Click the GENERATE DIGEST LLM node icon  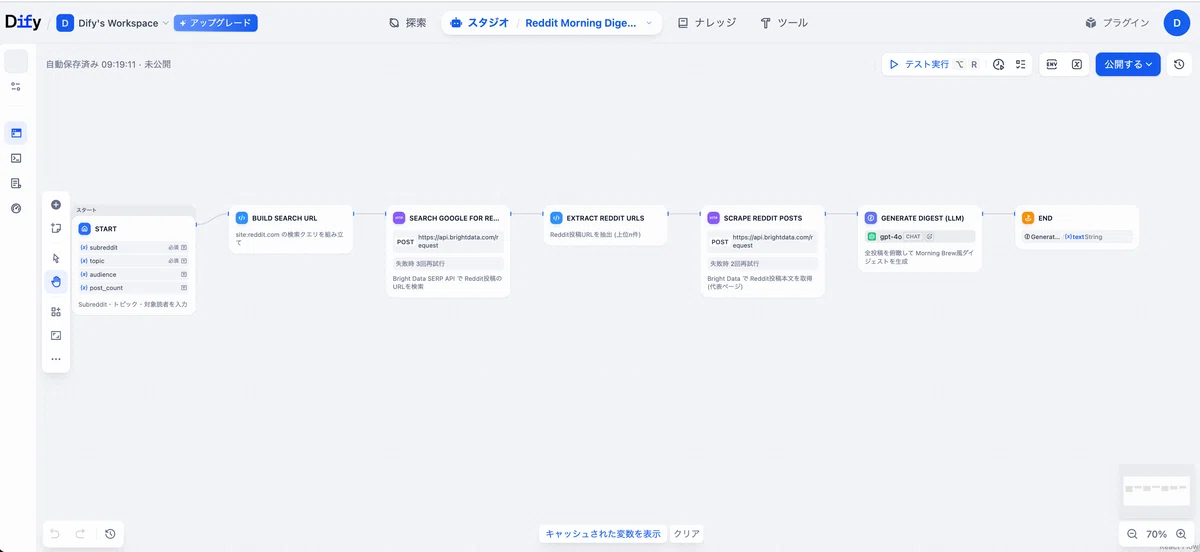pos(871,217)
